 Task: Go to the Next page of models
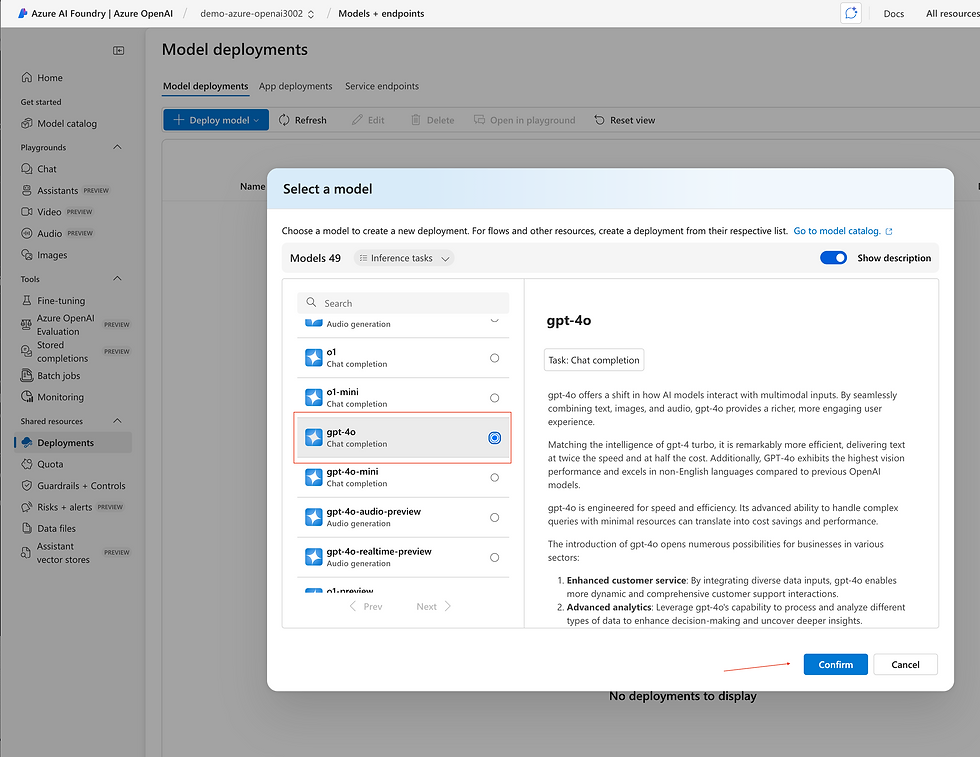coord(433,606)
